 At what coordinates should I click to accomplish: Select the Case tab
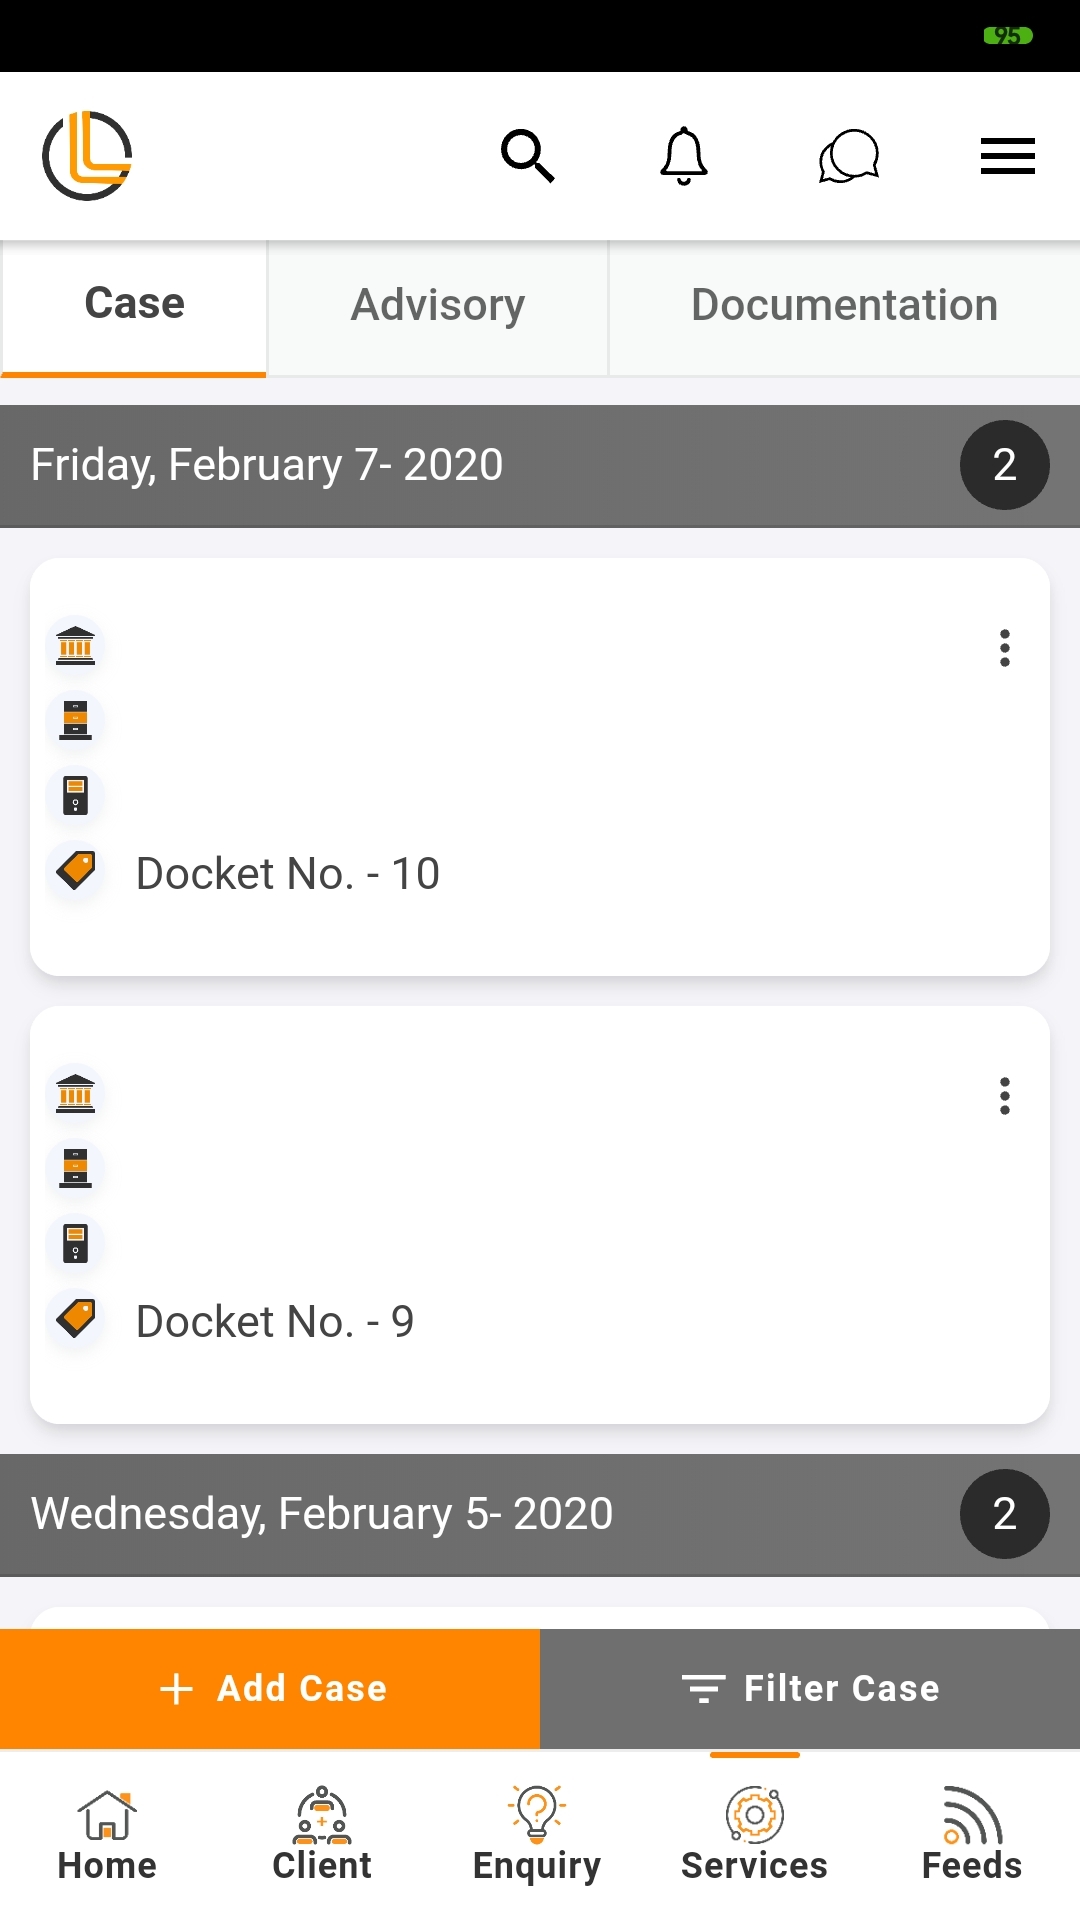(x=135, y=304)
